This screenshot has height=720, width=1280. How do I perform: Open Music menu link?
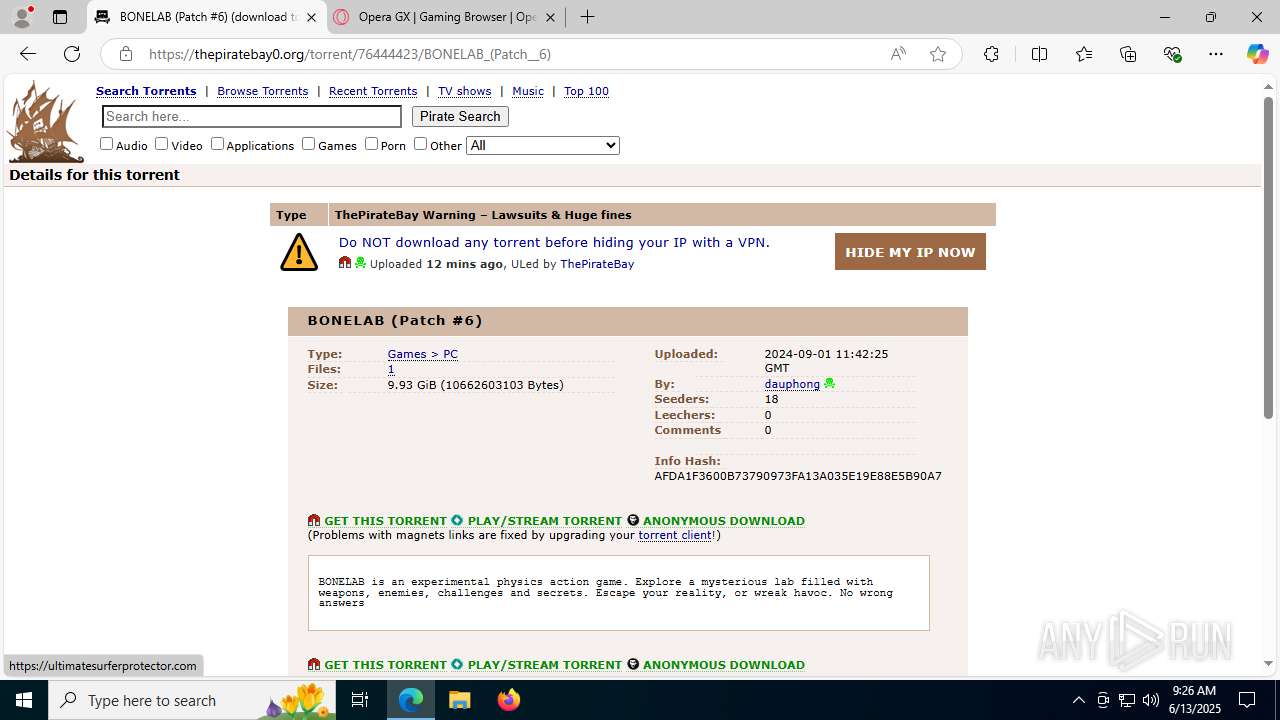coord(528,91)
